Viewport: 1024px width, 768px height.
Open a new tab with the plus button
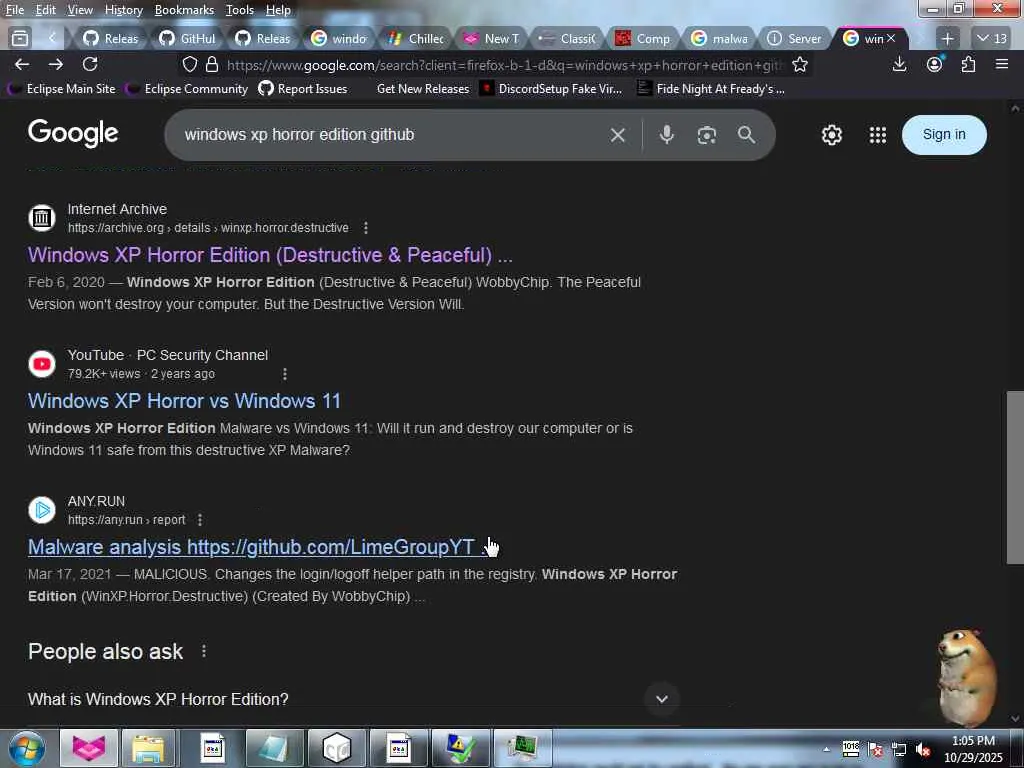coord(948,39)
